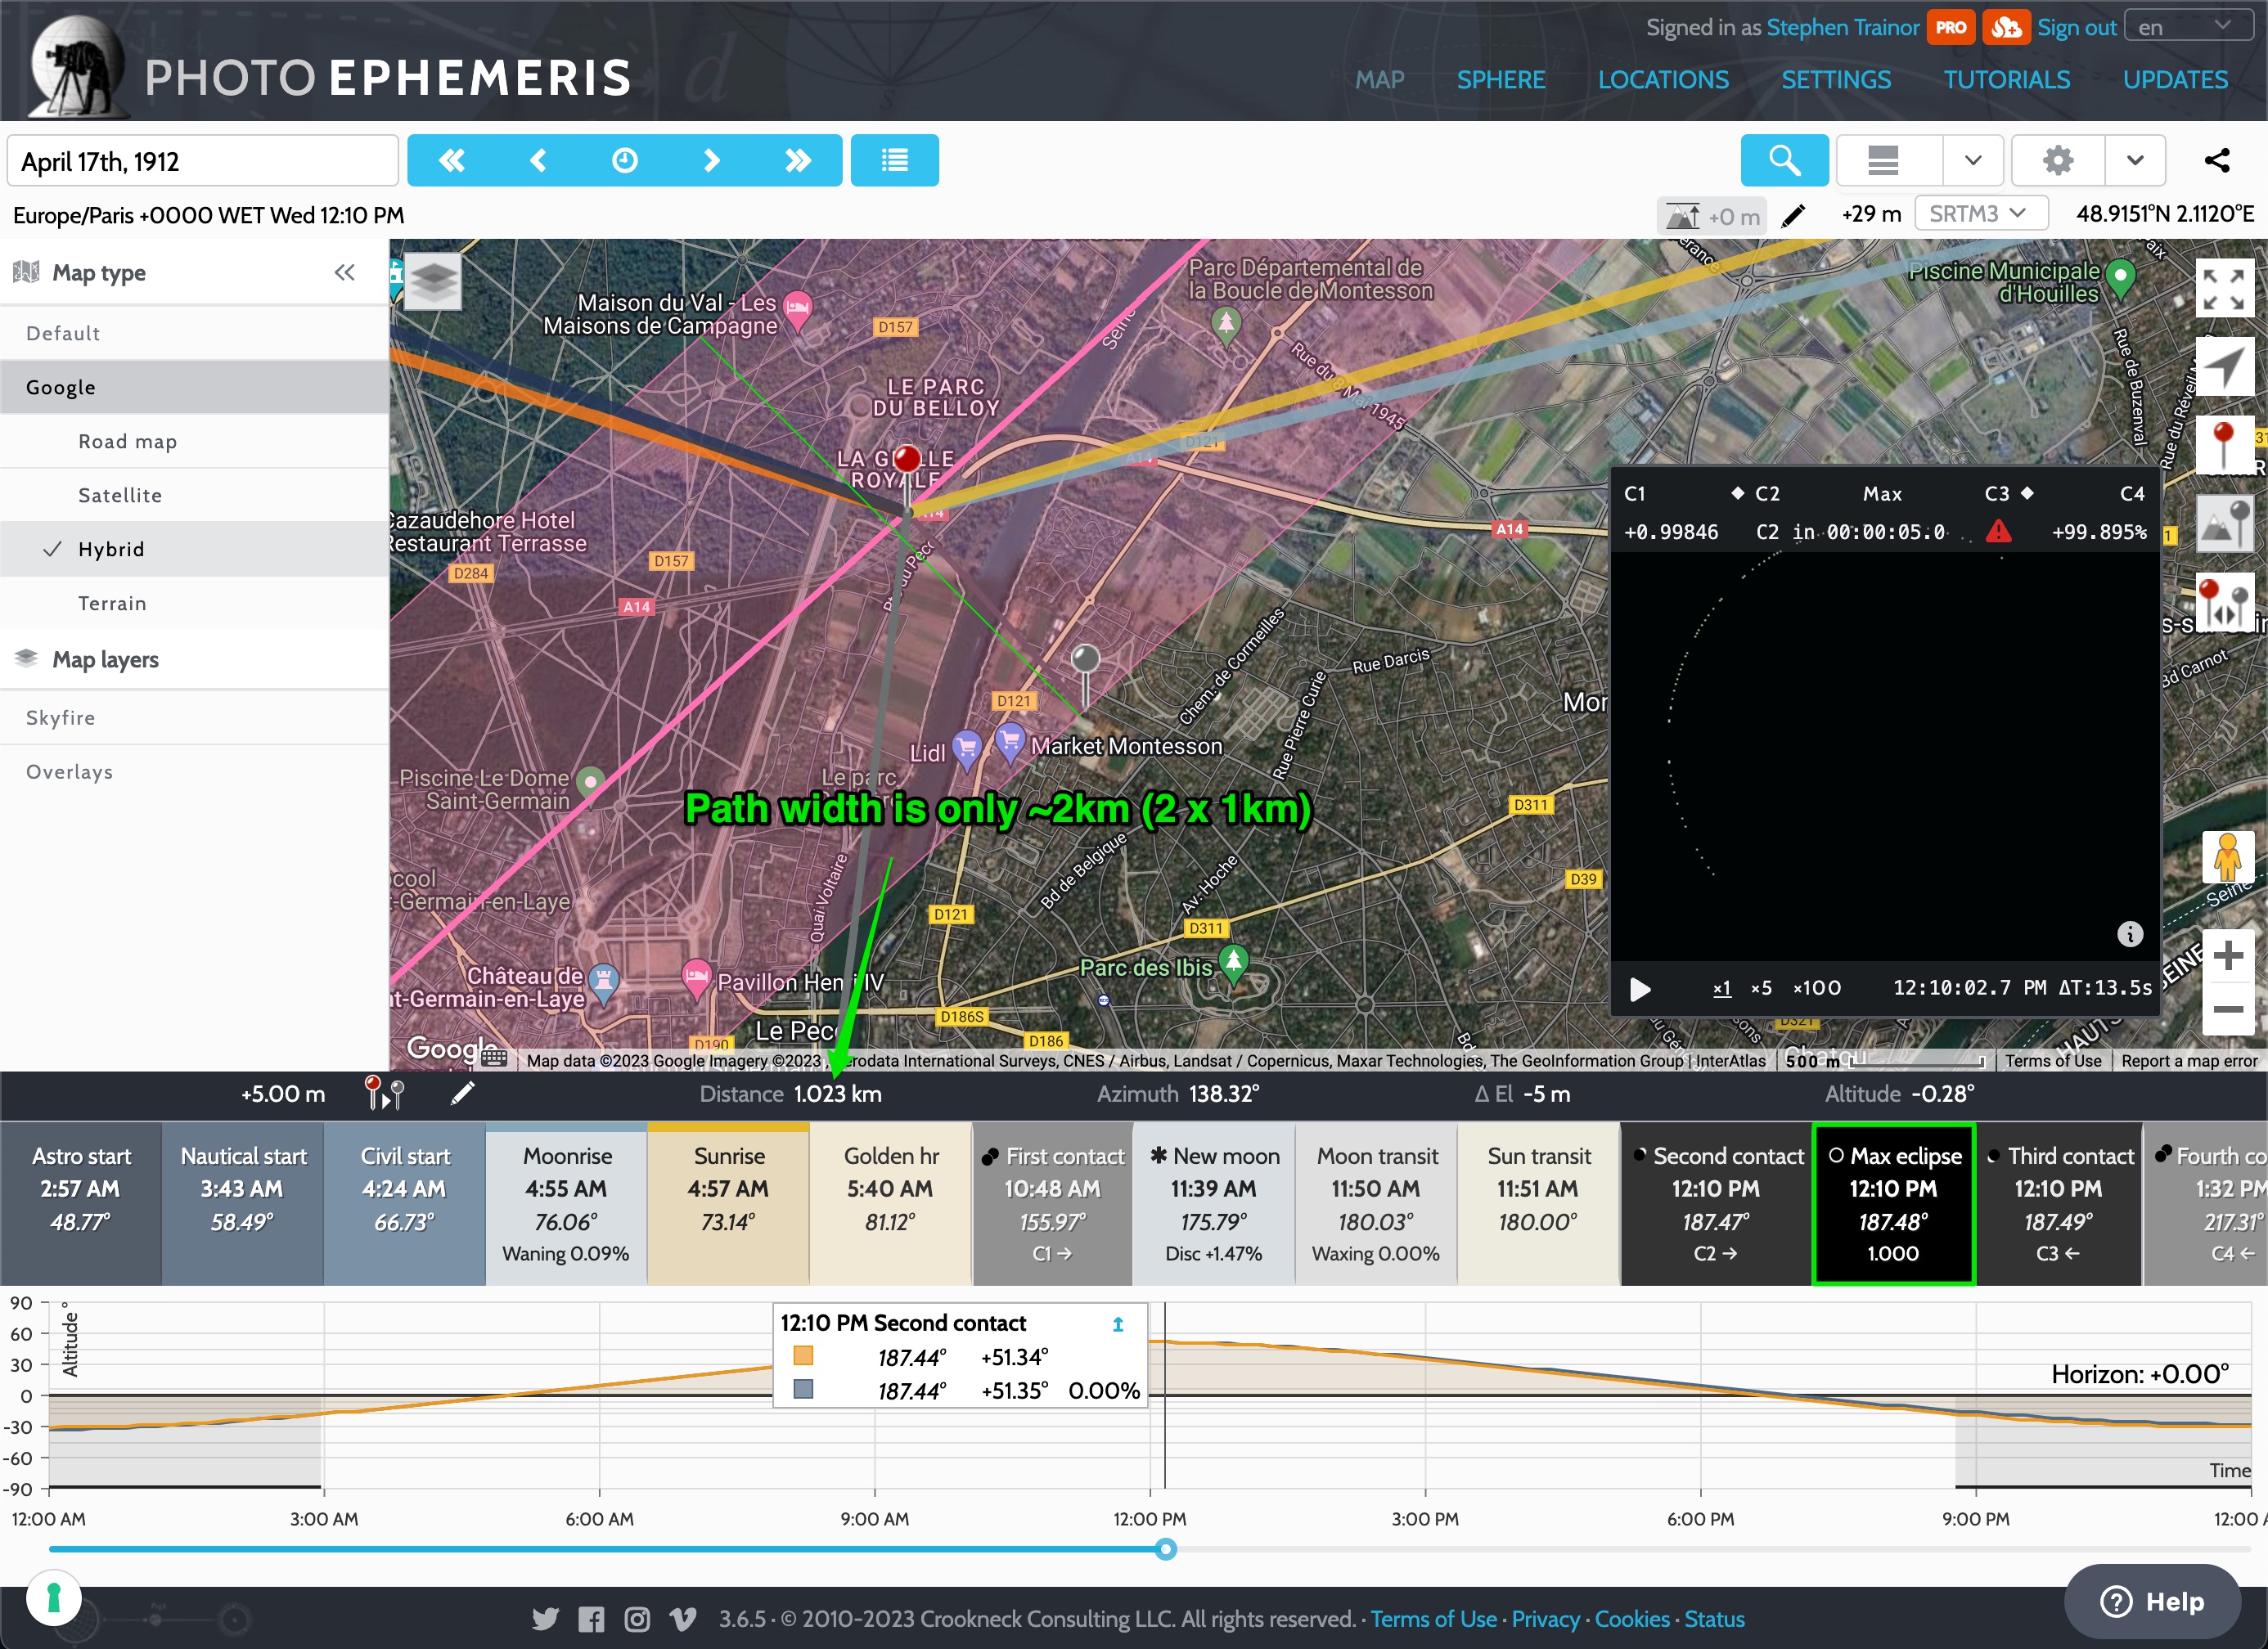Open the LOCATIONS tab

pyautogui.click(x=1663, y=80)
